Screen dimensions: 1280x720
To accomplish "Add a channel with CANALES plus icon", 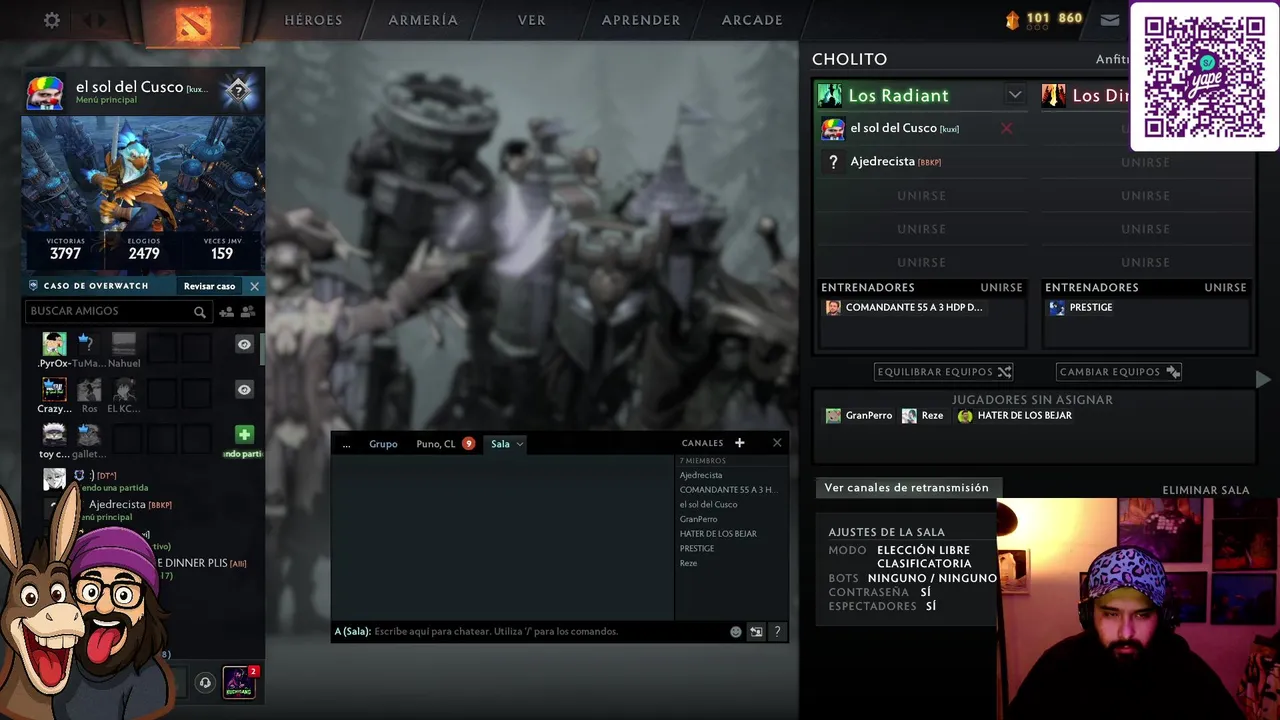I will pos(740,443).
